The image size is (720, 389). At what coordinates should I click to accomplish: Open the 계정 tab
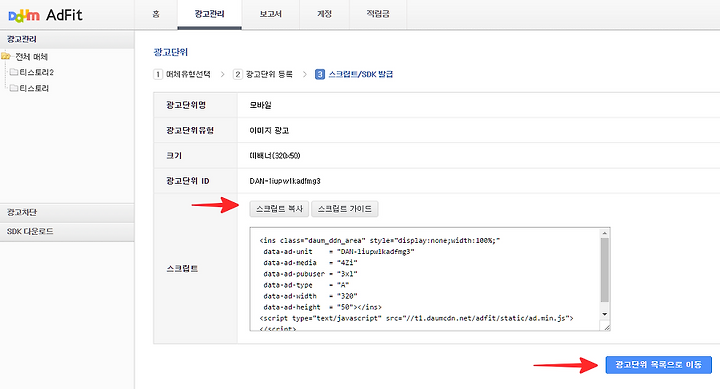(324, 14)
